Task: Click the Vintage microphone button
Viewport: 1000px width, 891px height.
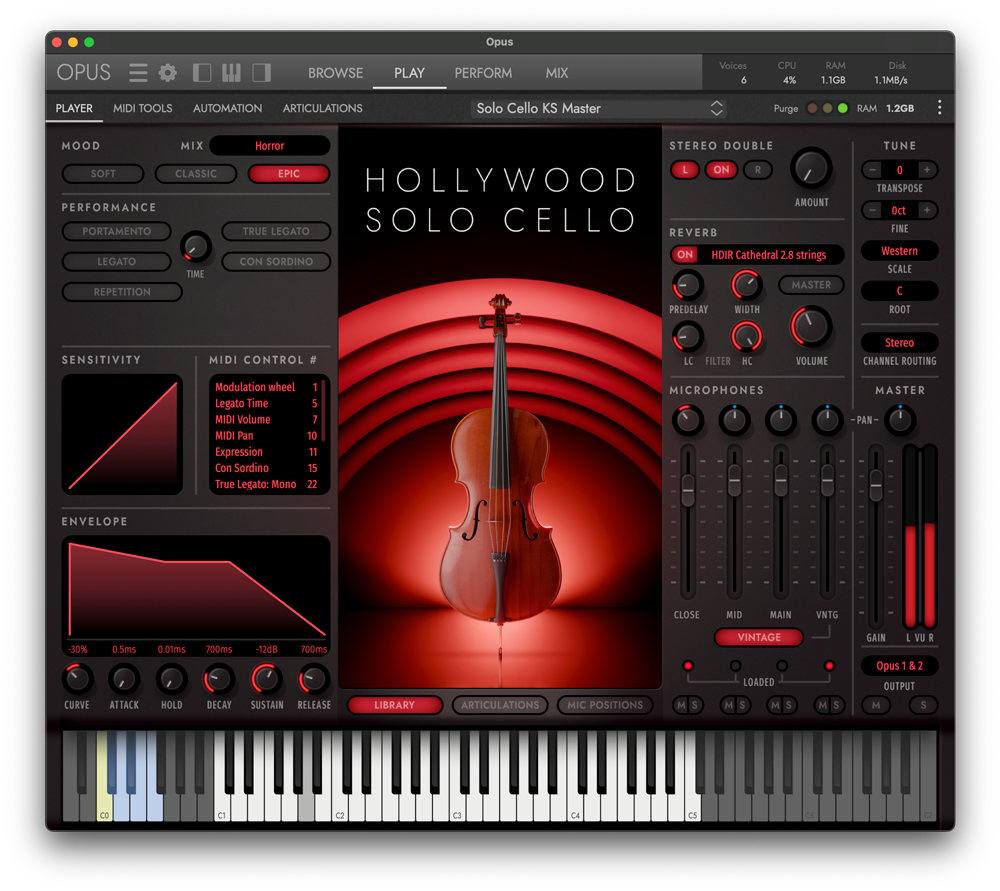Action: click(759, 637)
